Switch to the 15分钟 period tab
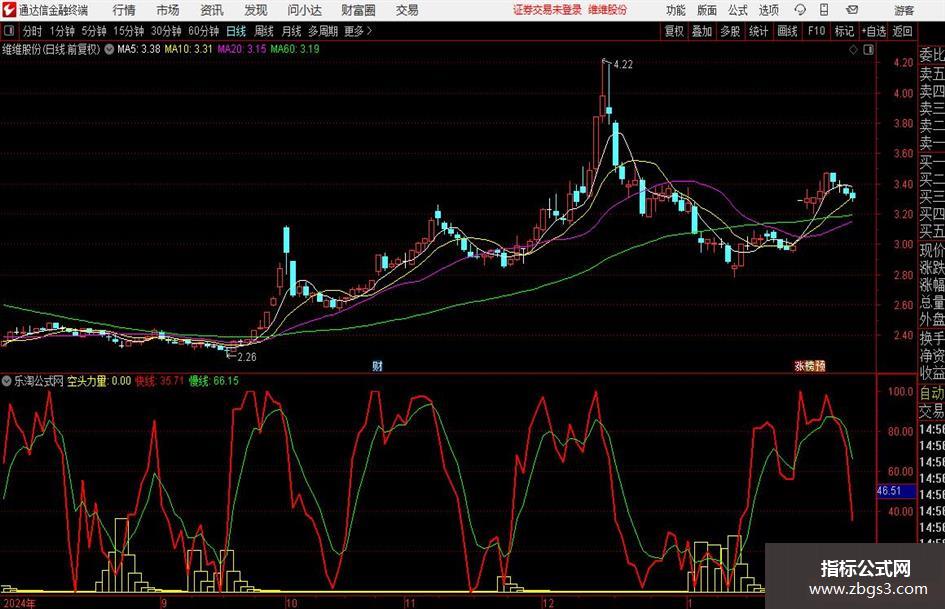This screenshot has height=609, width=945. [x=128, y=31]
